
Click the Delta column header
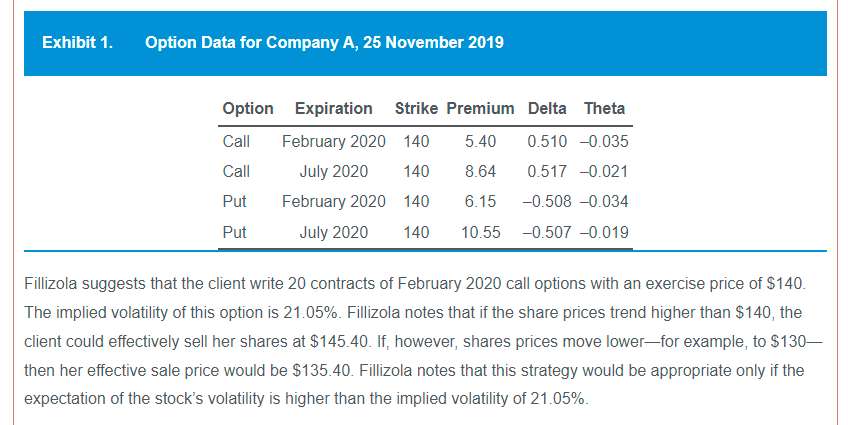pos(546,109)
